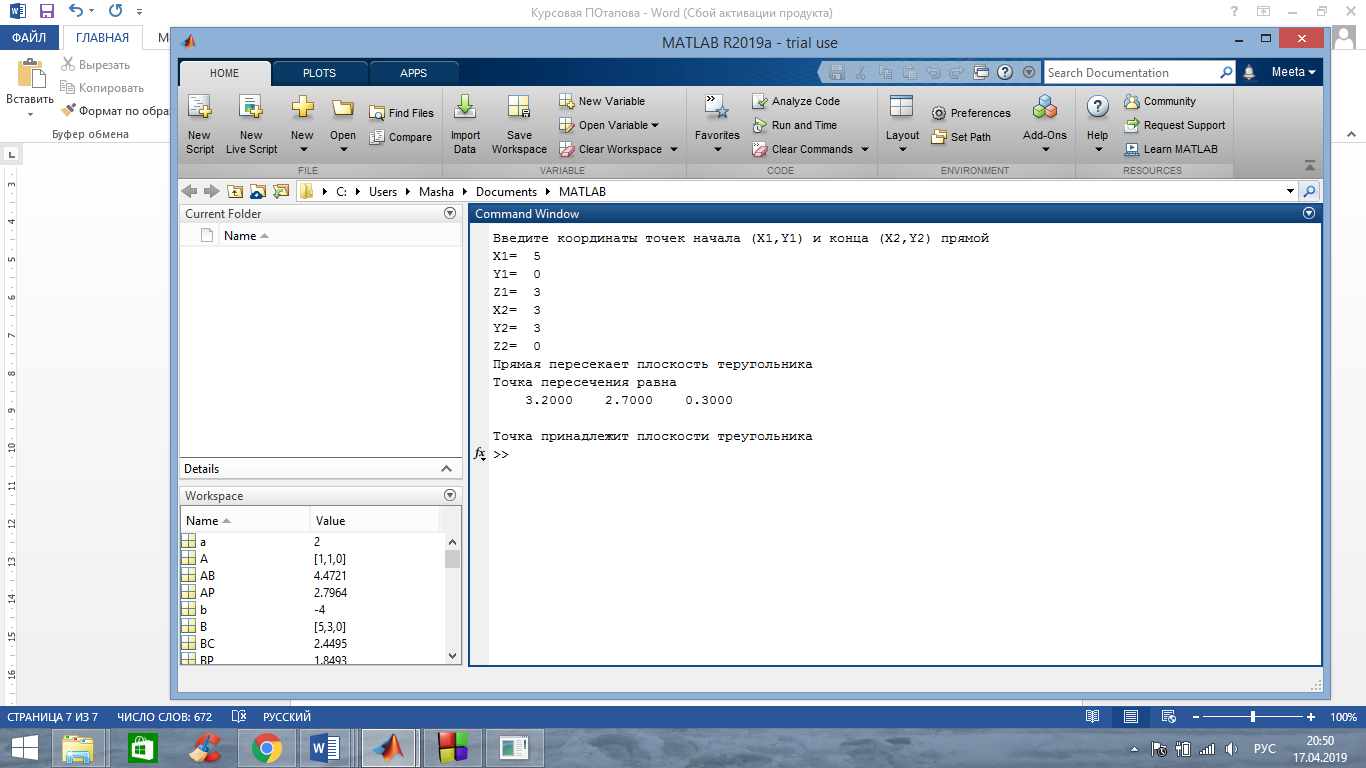Screen dimensions: 1366x768
Task: Open the Current Folder panel actions menu
Action: 450,213
